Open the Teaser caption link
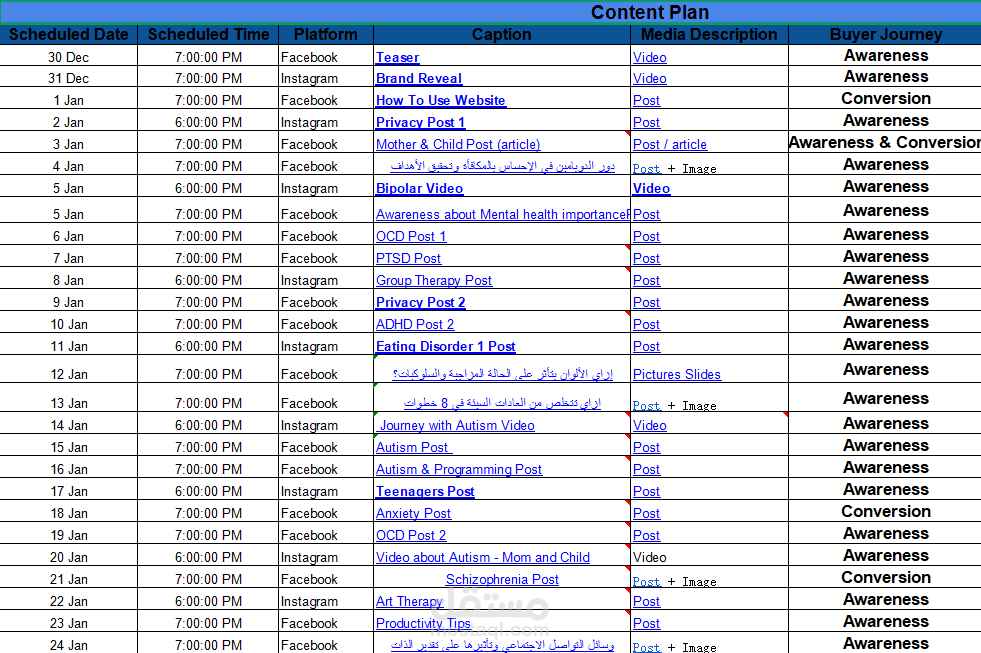981x653 pixels. (397, 58)
